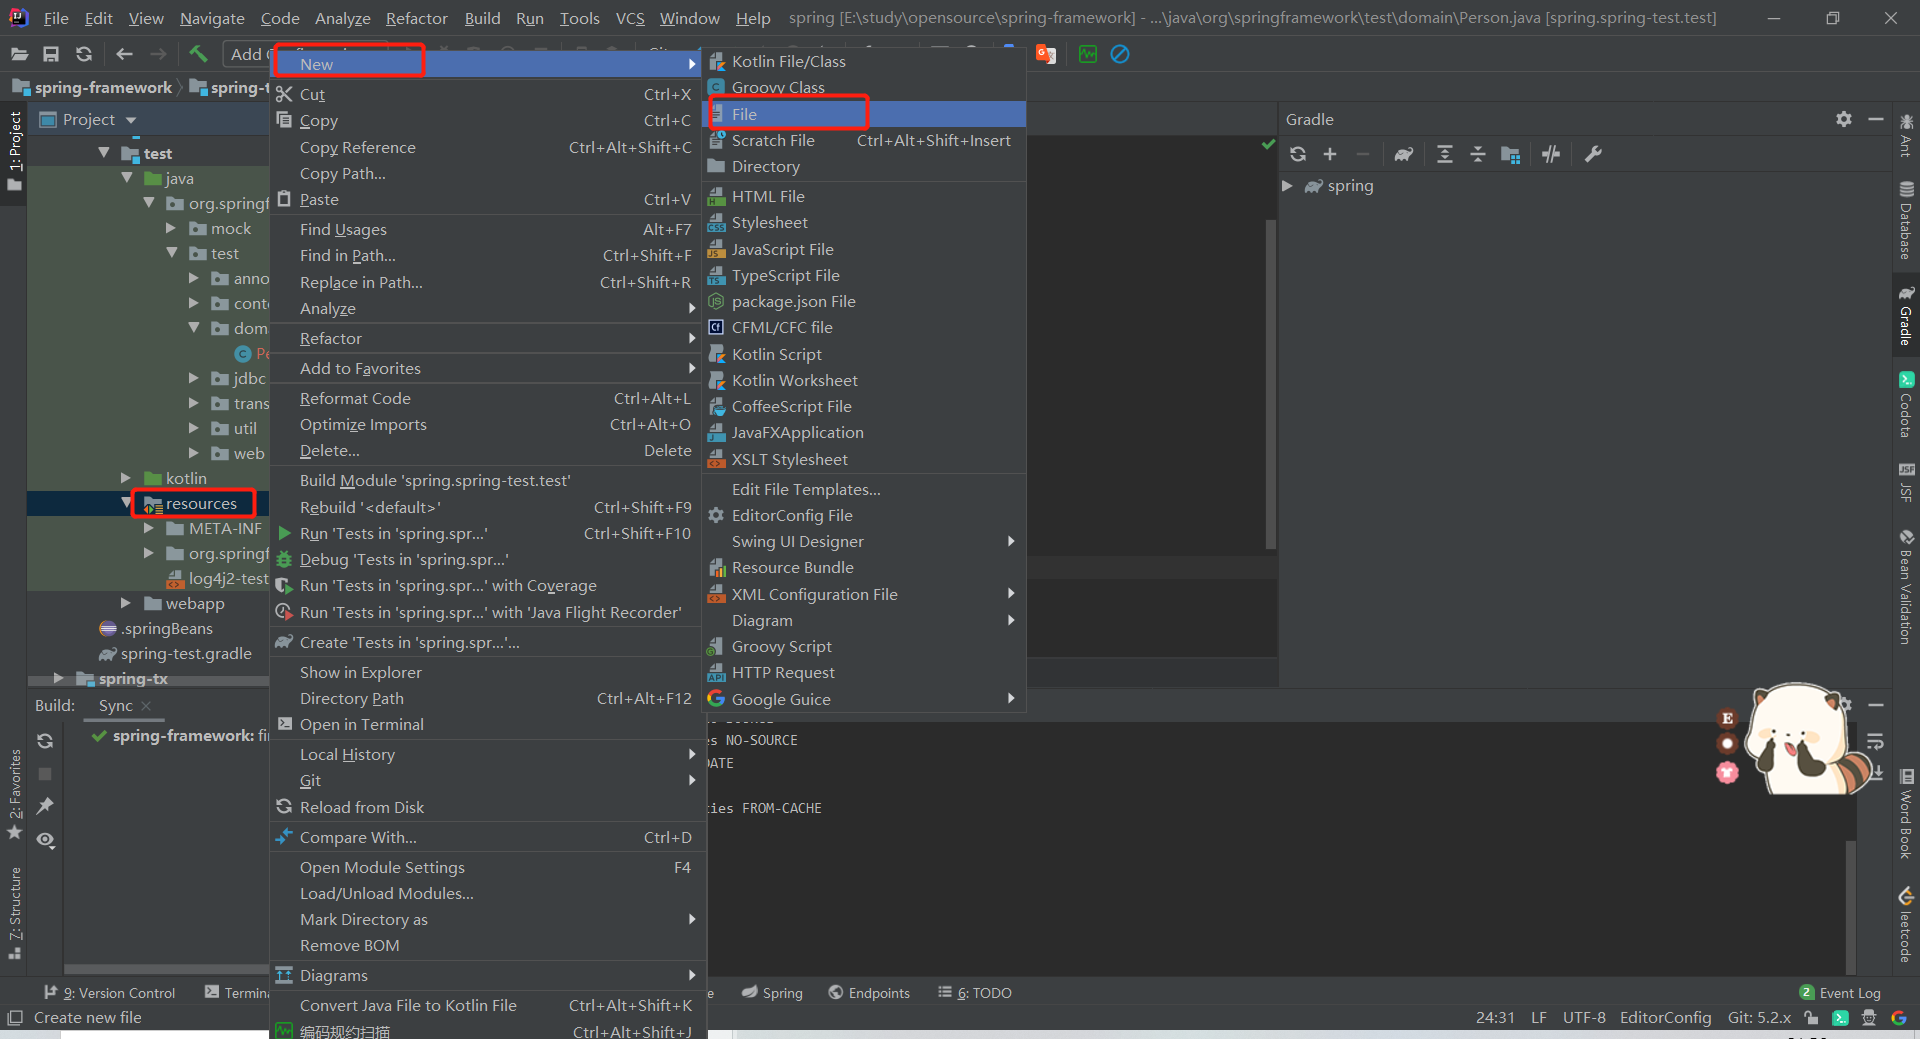Expand the spring-tx module
The width and height of the screenshot is (1920, 1039).
59,678
